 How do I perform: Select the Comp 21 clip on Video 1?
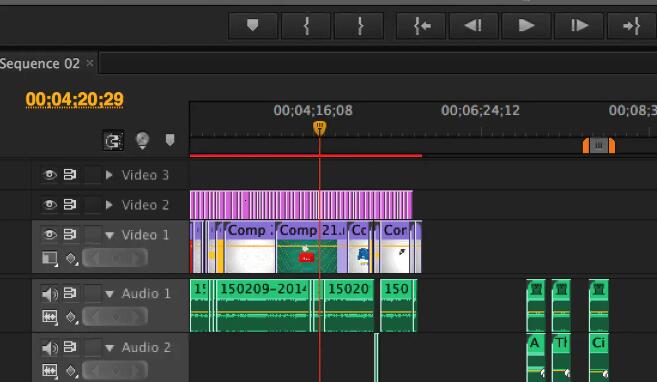(x=312, y=248)
